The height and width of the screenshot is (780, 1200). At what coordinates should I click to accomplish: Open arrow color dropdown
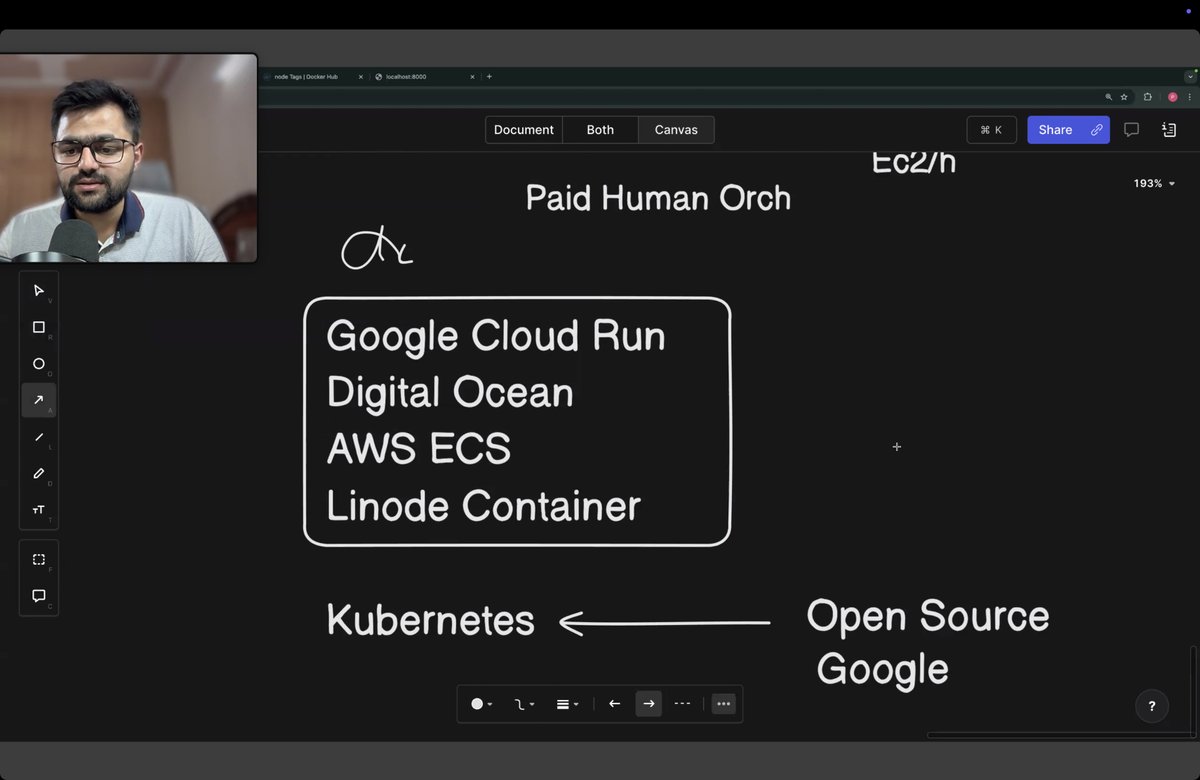(x=482, y=704)
